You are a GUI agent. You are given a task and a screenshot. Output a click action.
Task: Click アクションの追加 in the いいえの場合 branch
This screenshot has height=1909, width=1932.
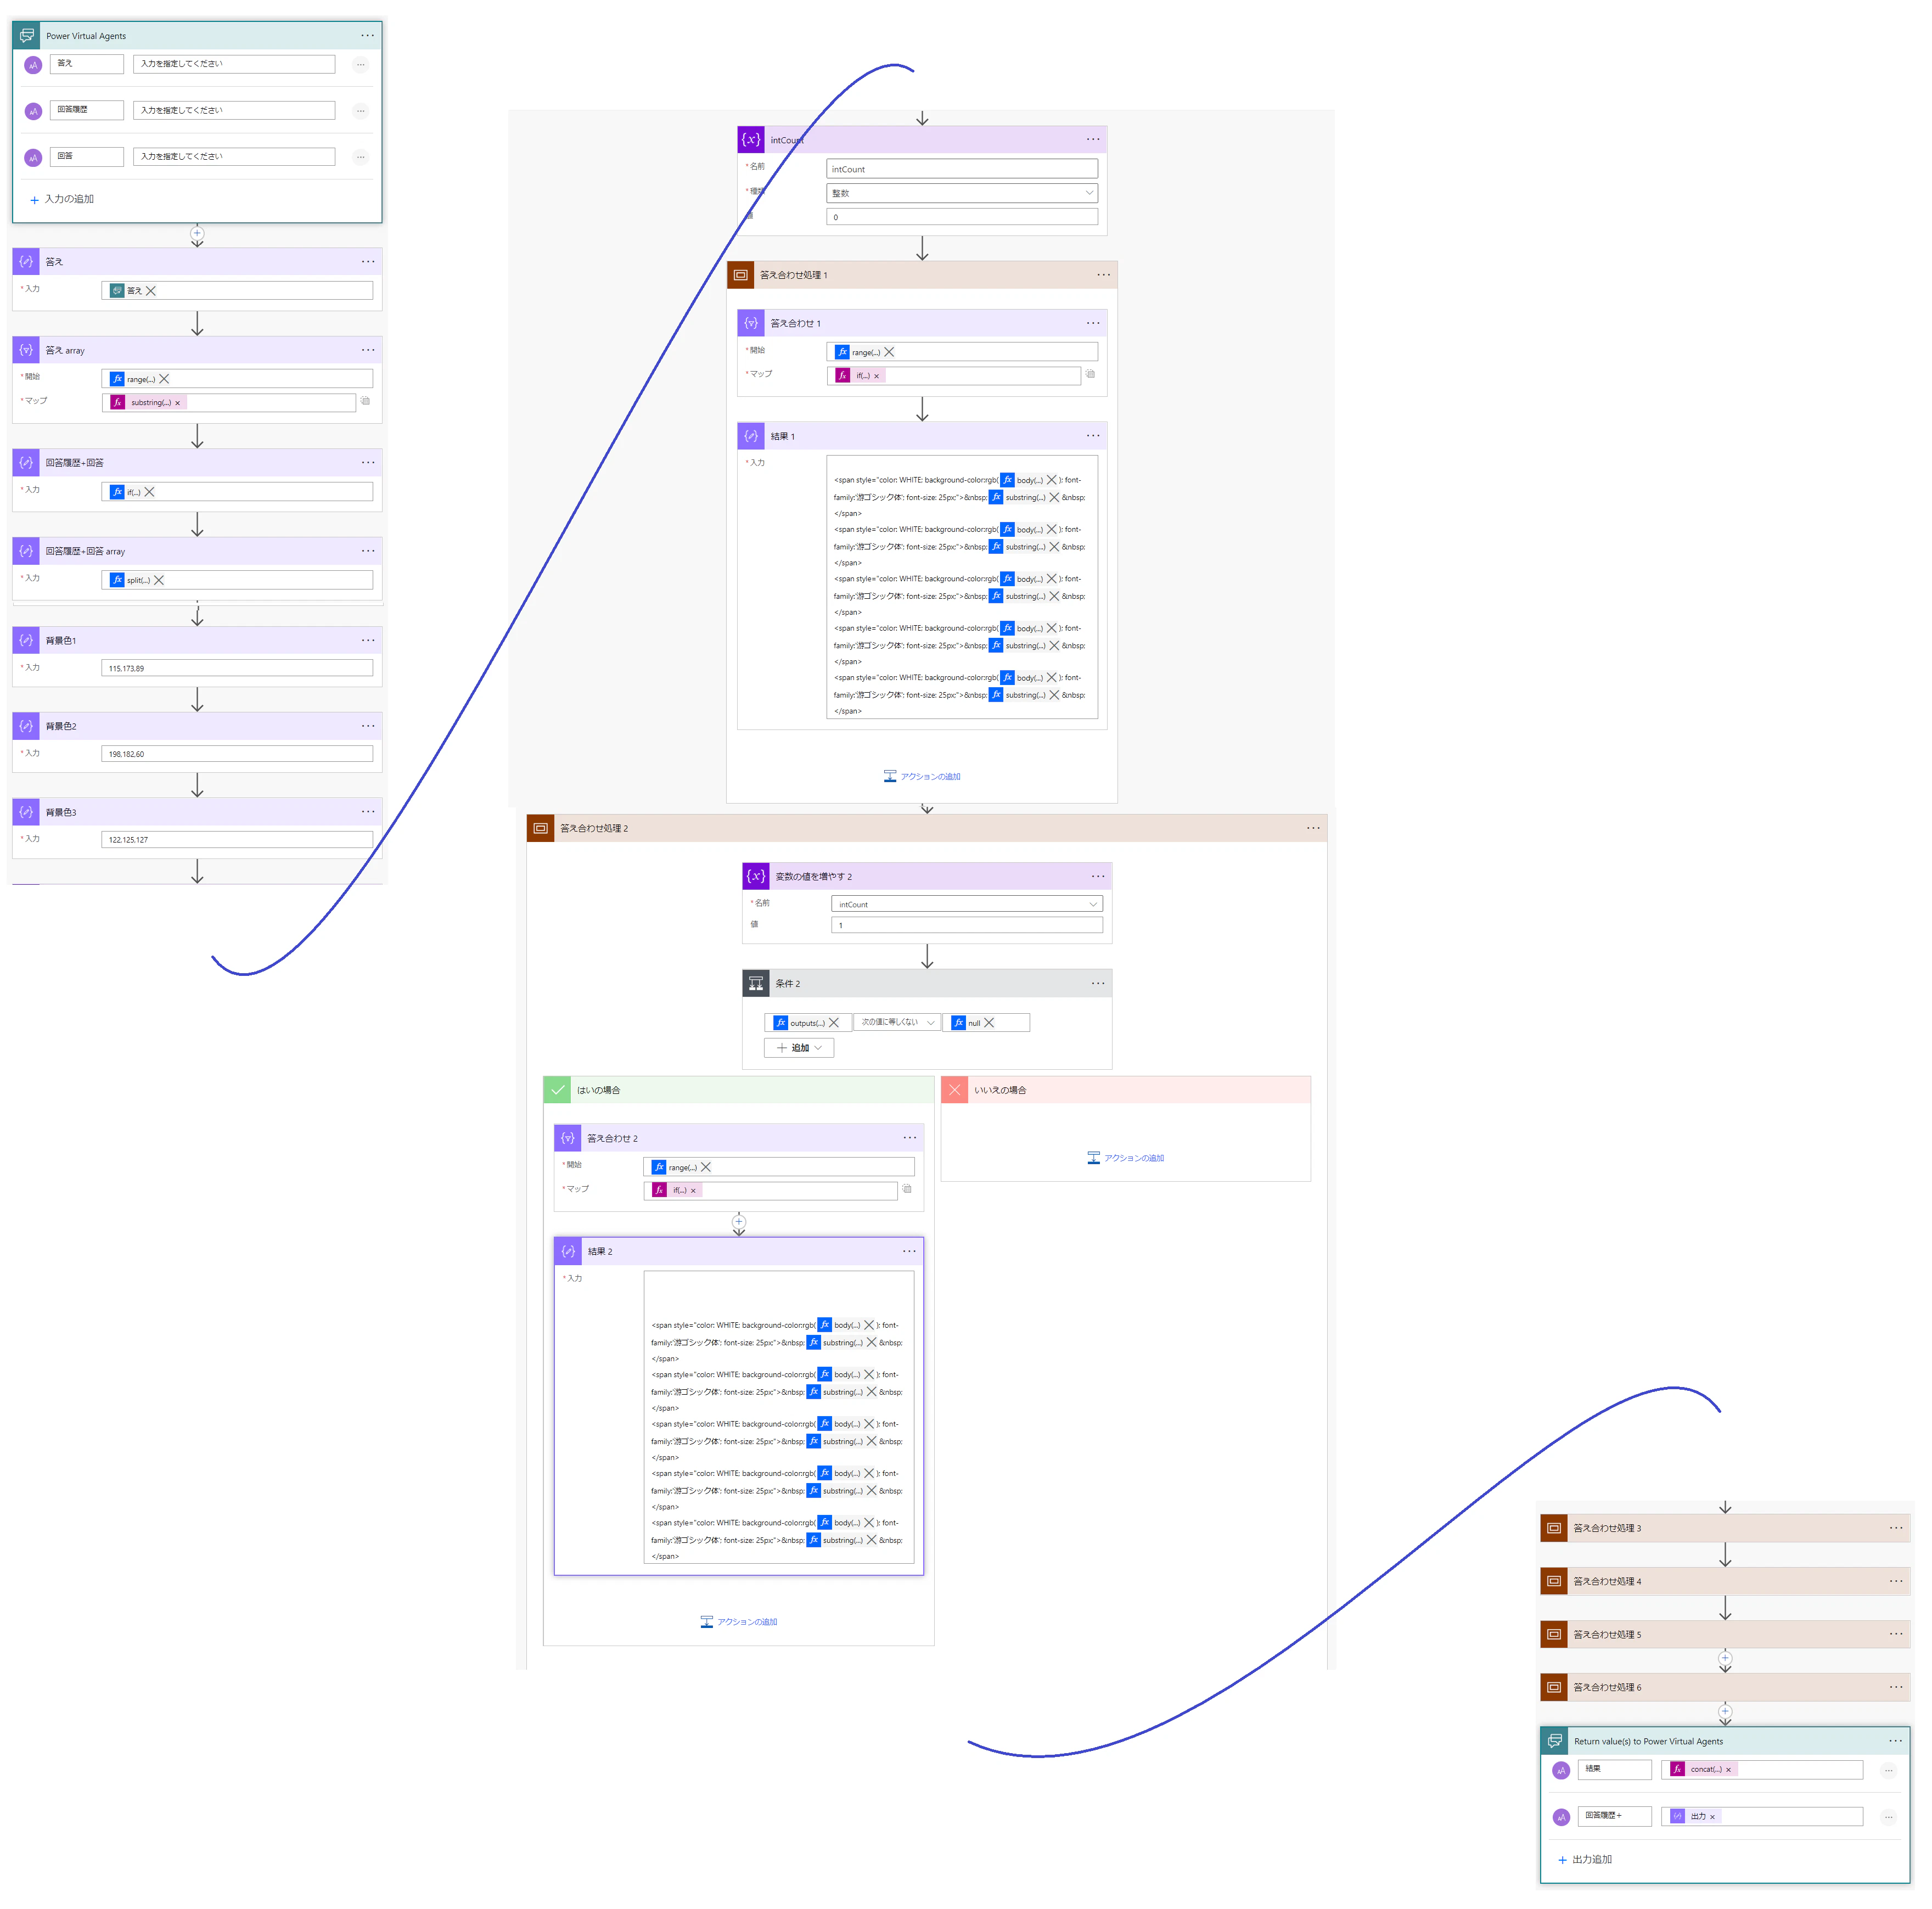click(1126, 1158)
